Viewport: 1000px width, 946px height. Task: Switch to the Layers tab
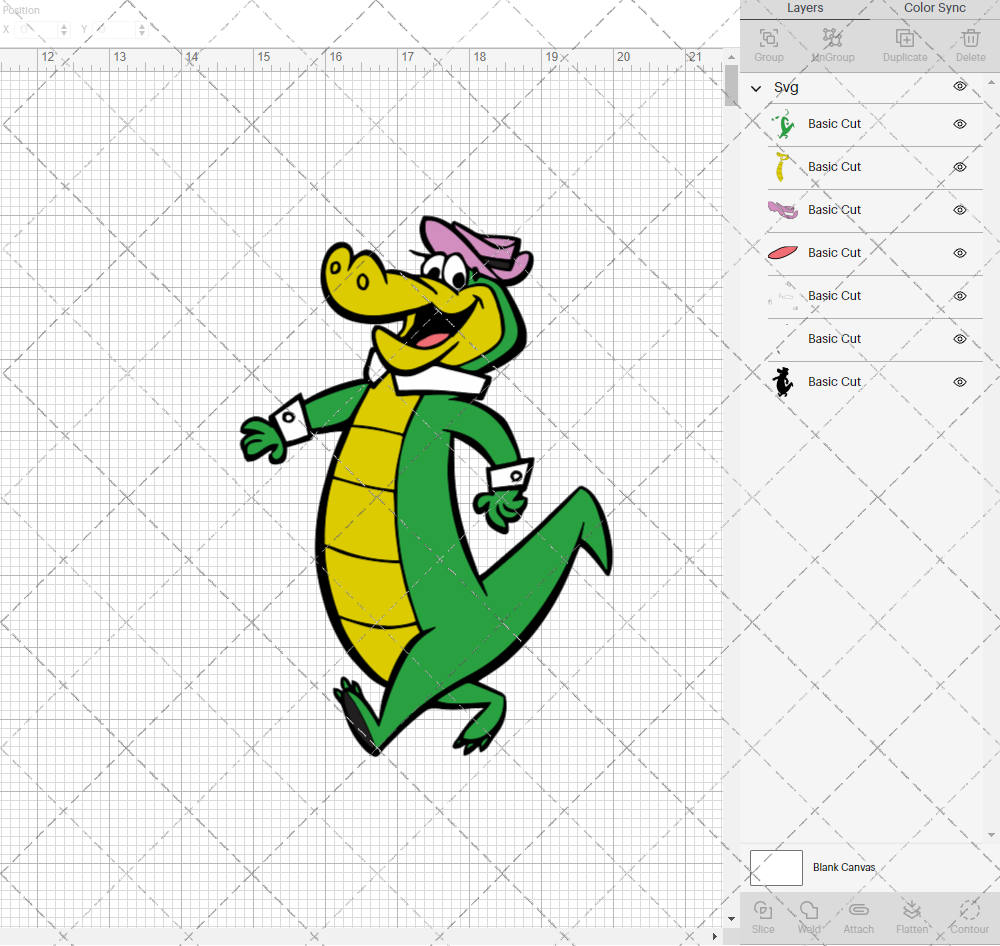(x=805, y=8)
